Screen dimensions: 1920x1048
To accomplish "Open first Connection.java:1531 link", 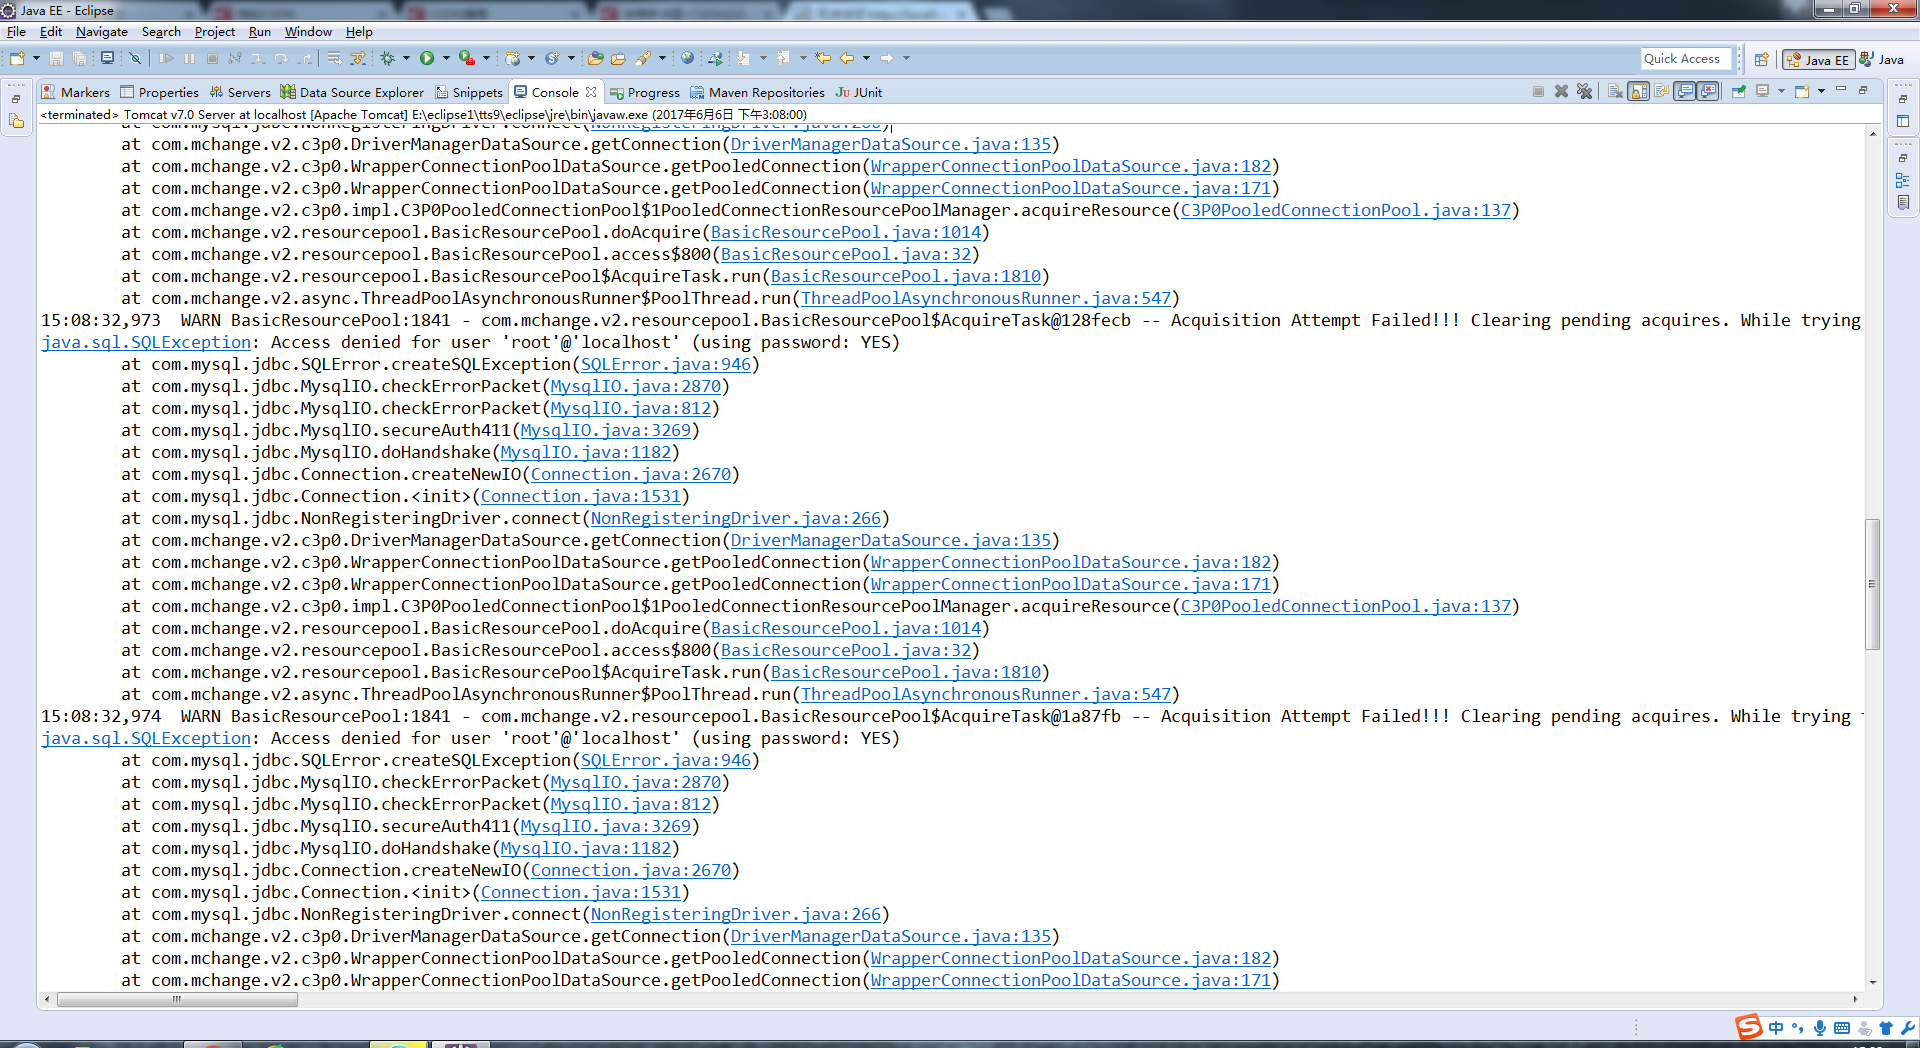I will (x=581, y=496).
